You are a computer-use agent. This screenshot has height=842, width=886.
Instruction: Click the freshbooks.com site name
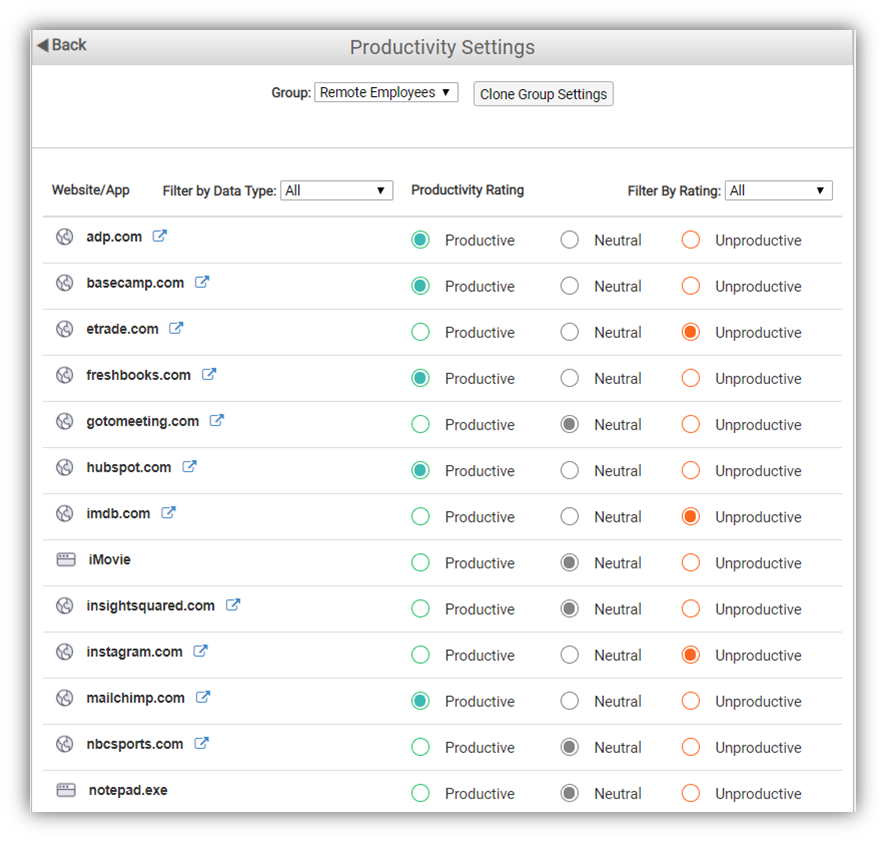click(138, 375)
